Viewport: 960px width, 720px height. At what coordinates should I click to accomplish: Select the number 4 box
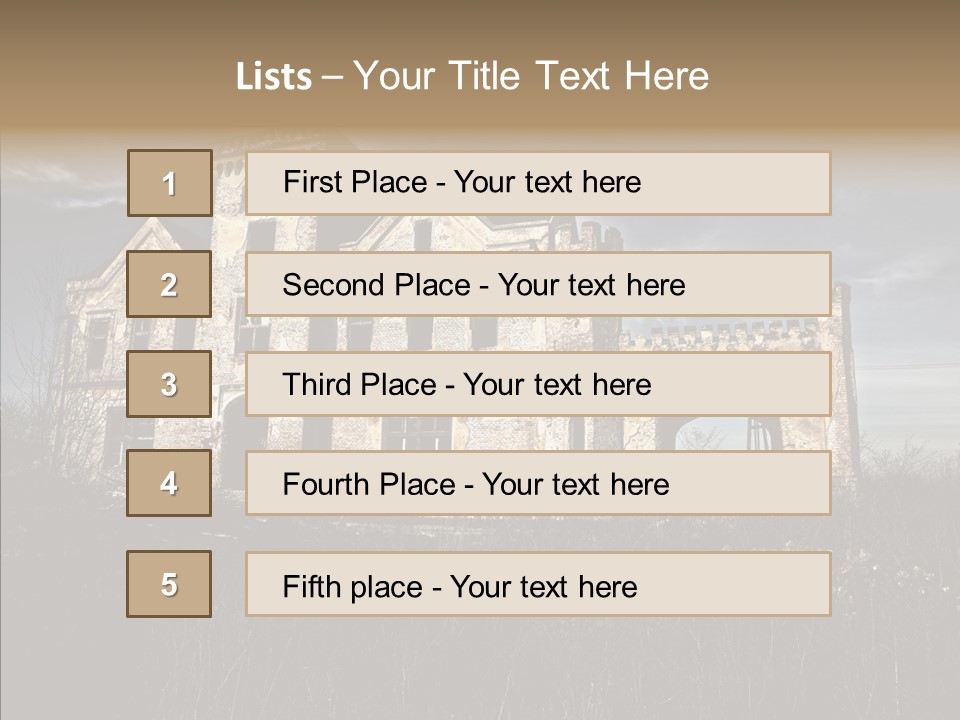point(169,483)
